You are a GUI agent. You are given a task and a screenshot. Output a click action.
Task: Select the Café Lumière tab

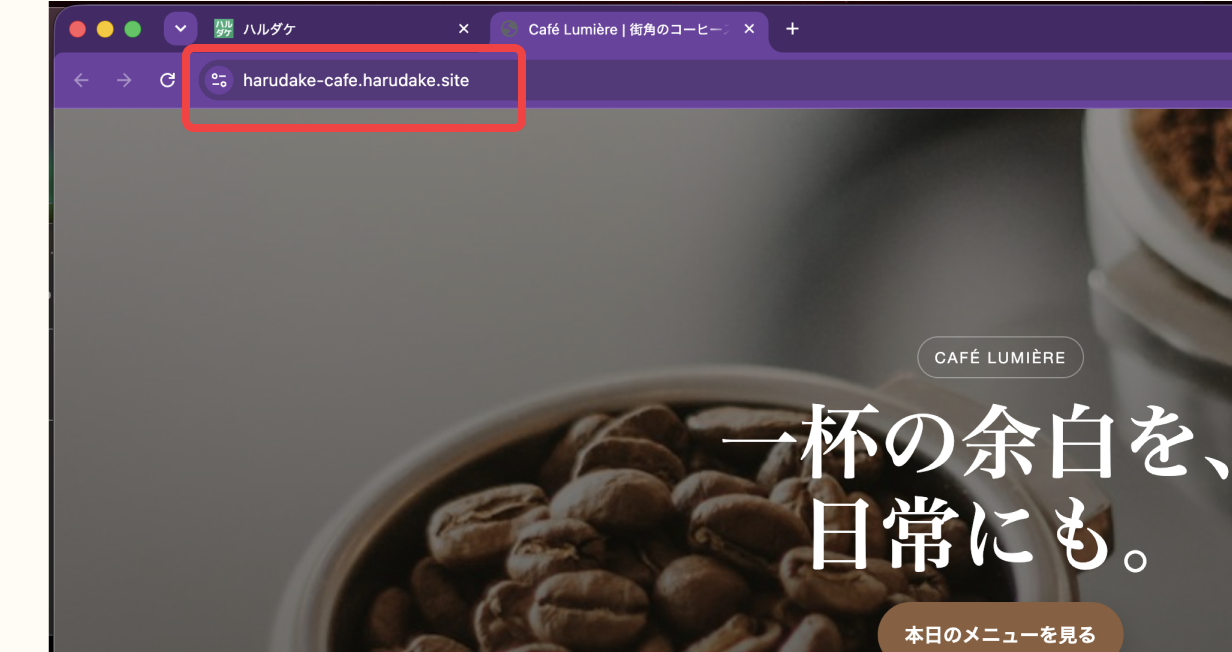pos(629,29)
